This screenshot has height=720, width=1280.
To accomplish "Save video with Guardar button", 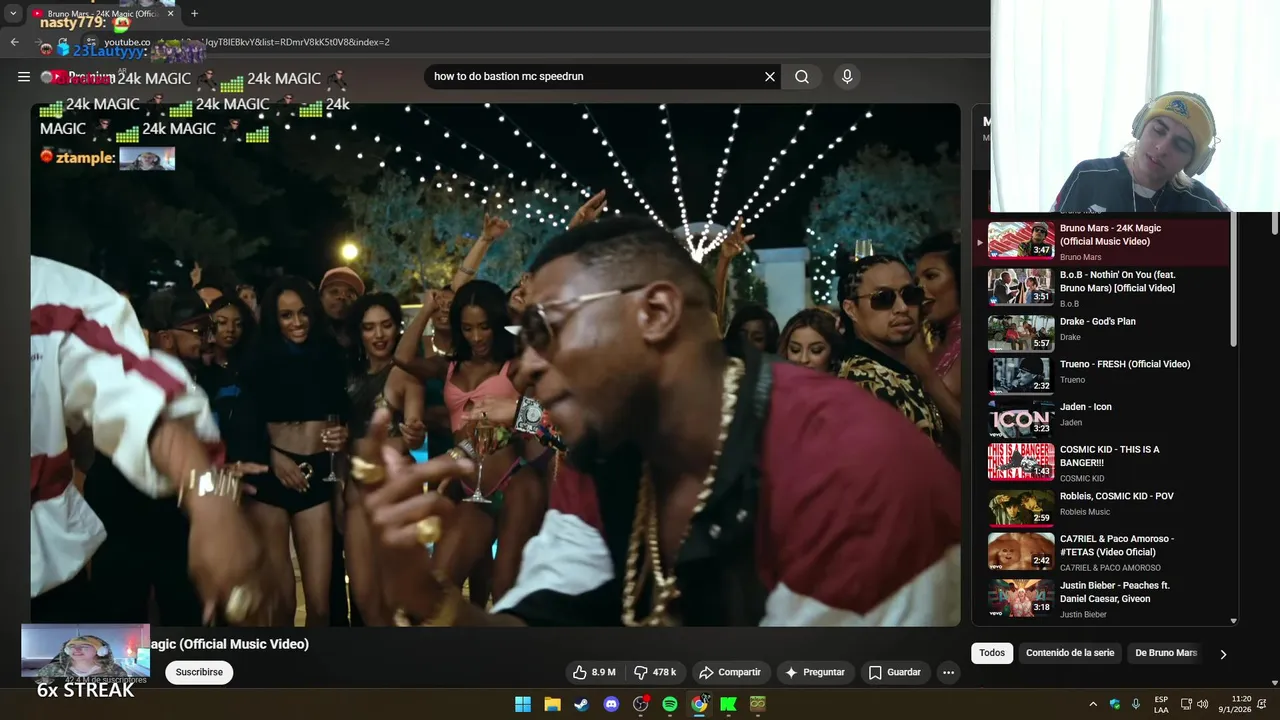I will (x=894, y=672).
